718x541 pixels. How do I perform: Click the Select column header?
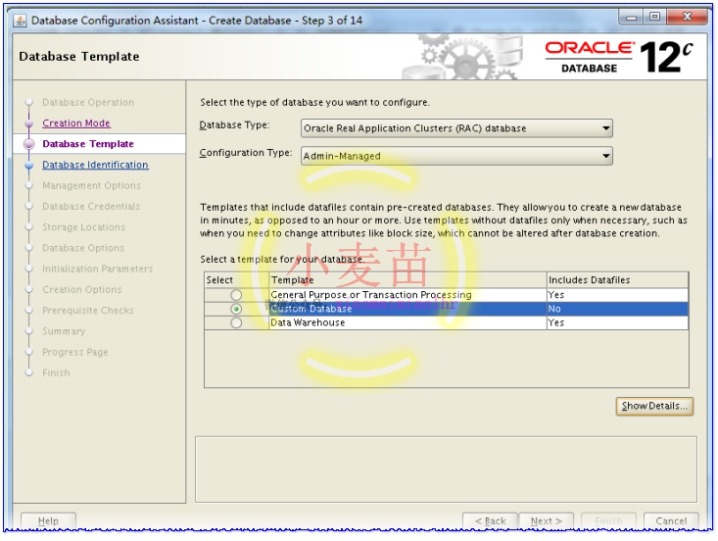point(236,280)
